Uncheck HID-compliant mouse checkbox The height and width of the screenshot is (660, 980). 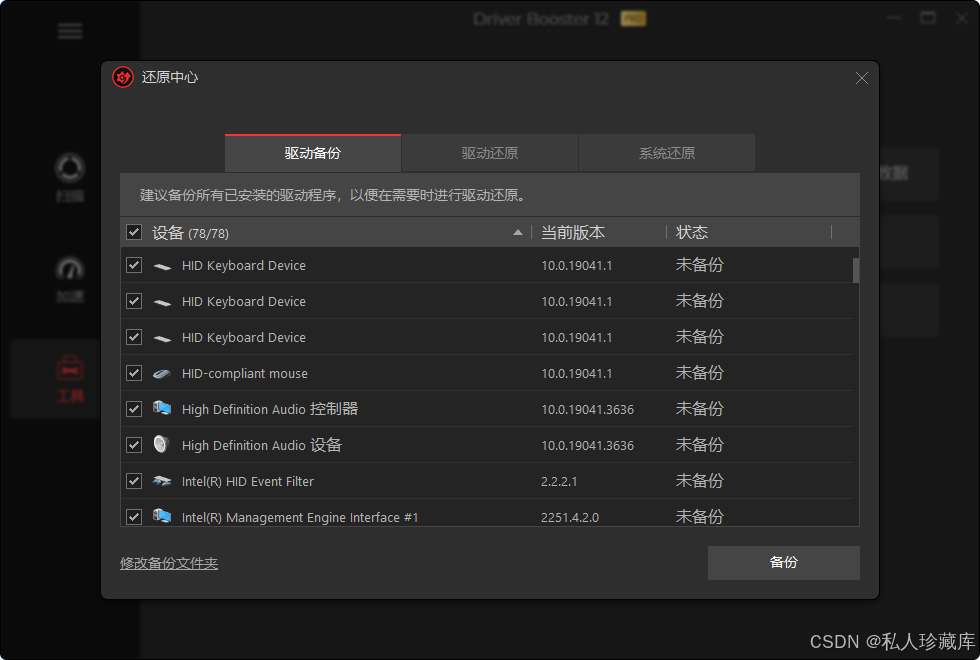pyautogui.click(x=134, y=373)
